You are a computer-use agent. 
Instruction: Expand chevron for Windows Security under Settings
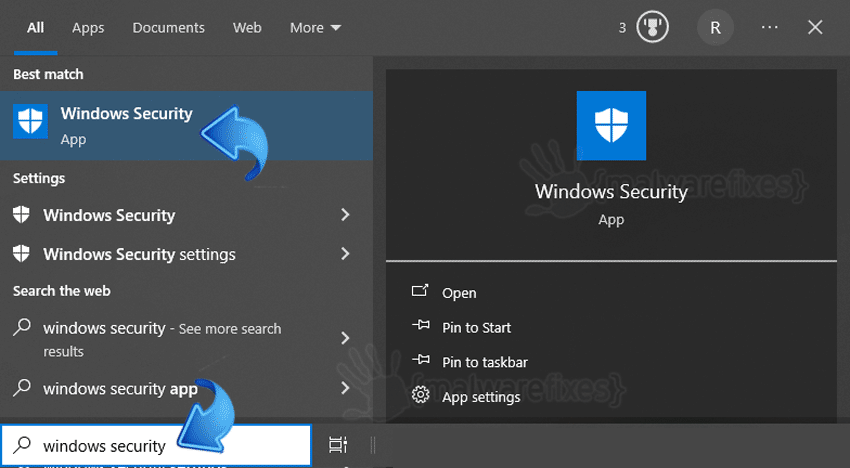(345, 215)
